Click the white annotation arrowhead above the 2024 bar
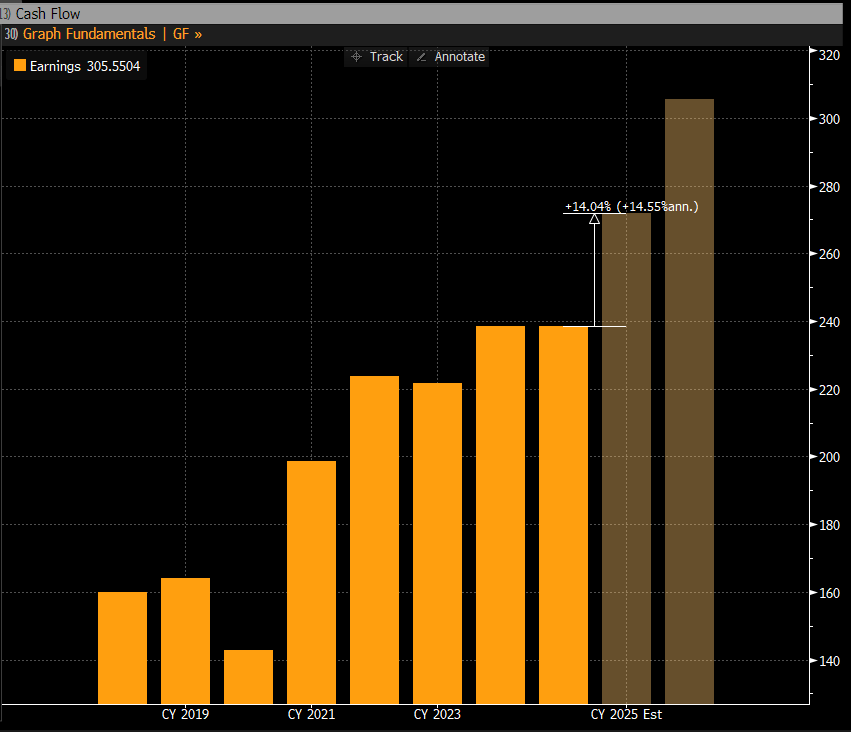The height and width of the screenshot is (732, 851). click(x=595, y=219)
